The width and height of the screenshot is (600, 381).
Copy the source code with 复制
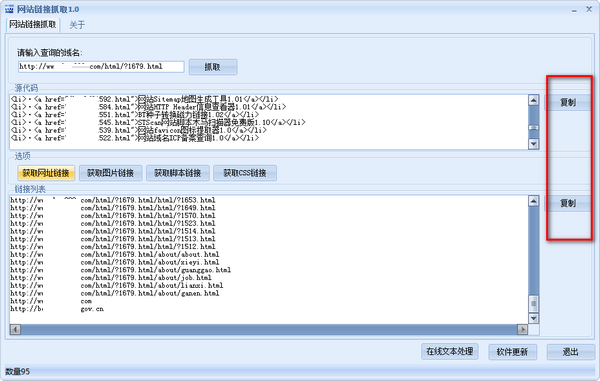coord(568,103)
